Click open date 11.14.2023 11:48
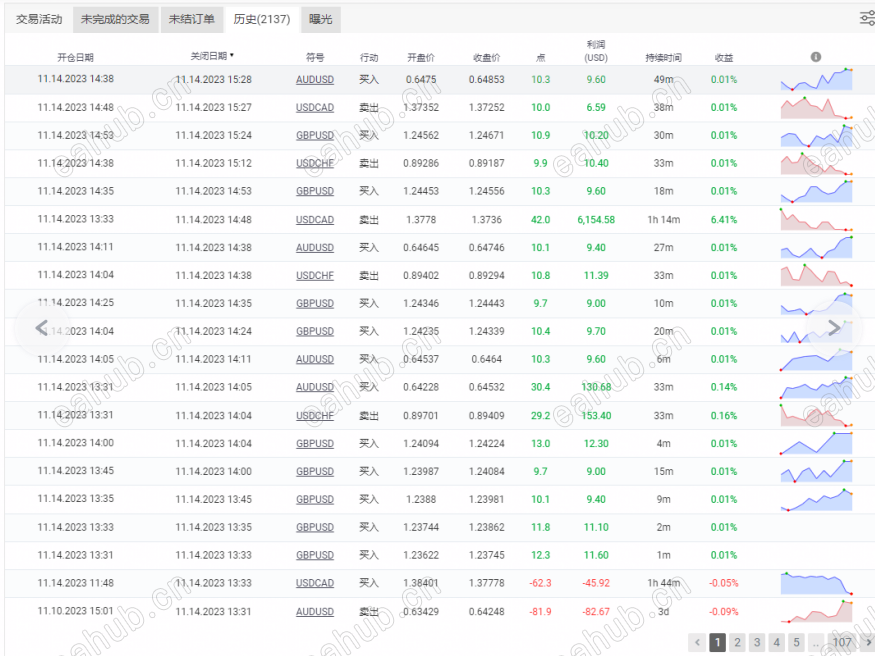 click(x=75, y=583)
